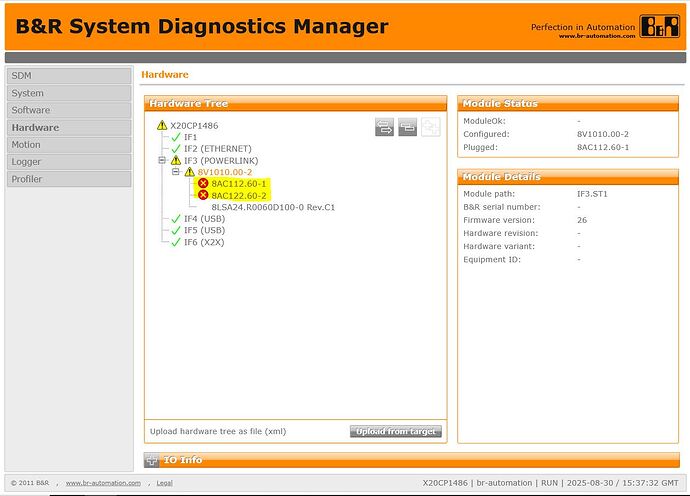Open the SDM page in sidebar
The image size is (690, 496).
[x=69, y=76]
